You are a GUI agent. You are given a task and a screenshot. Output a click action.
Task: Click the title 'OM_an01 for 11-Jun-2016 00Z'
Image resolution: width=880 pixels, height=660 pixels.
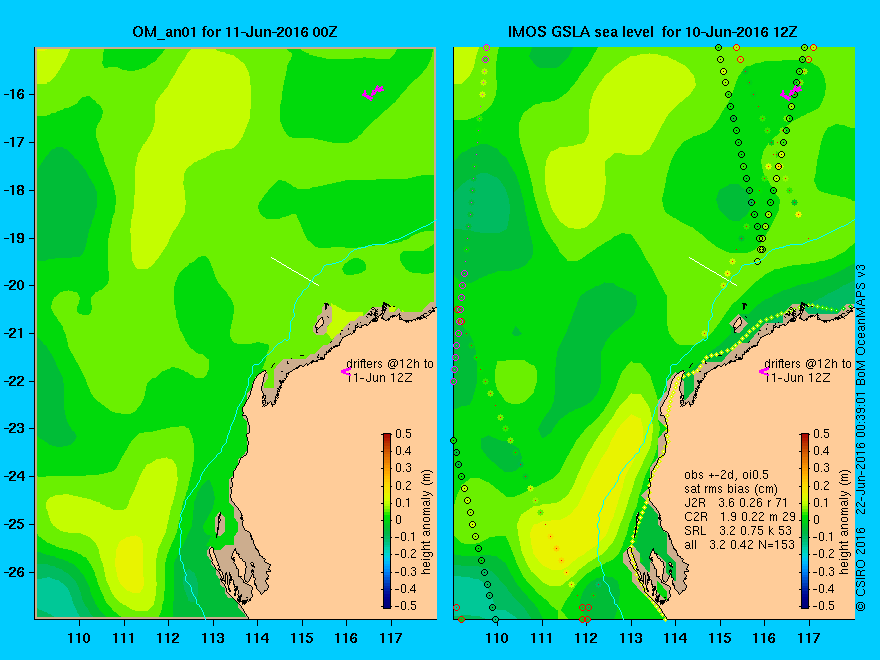[235, 32]
